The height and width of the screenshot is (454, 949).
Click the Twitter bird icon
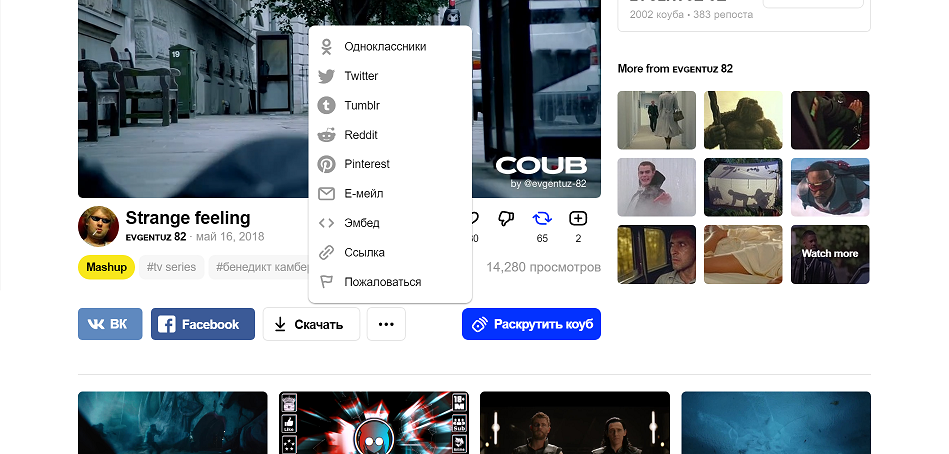pyautogui.click(x=326, y=76)
